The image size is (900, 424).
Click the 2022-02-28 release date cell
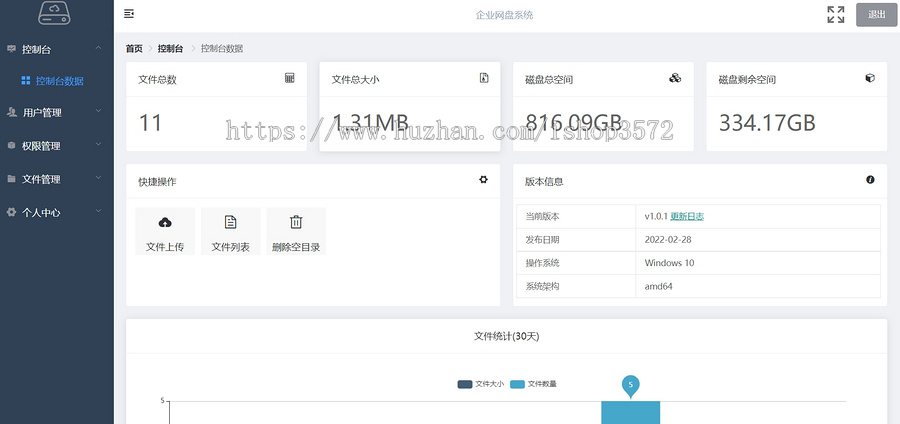tap(758, 240)
